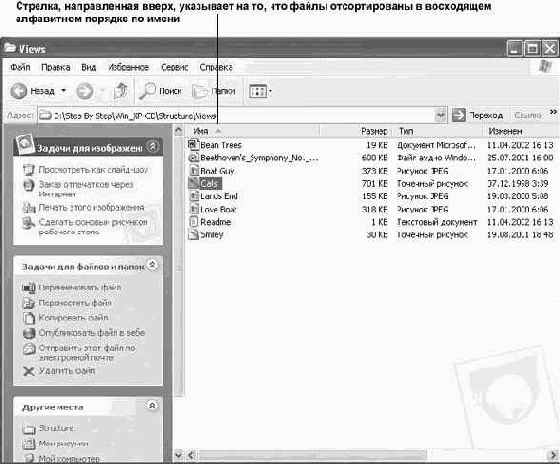Select the Love Boat image icon
The image size is (560, 464).
click(193, 209)
